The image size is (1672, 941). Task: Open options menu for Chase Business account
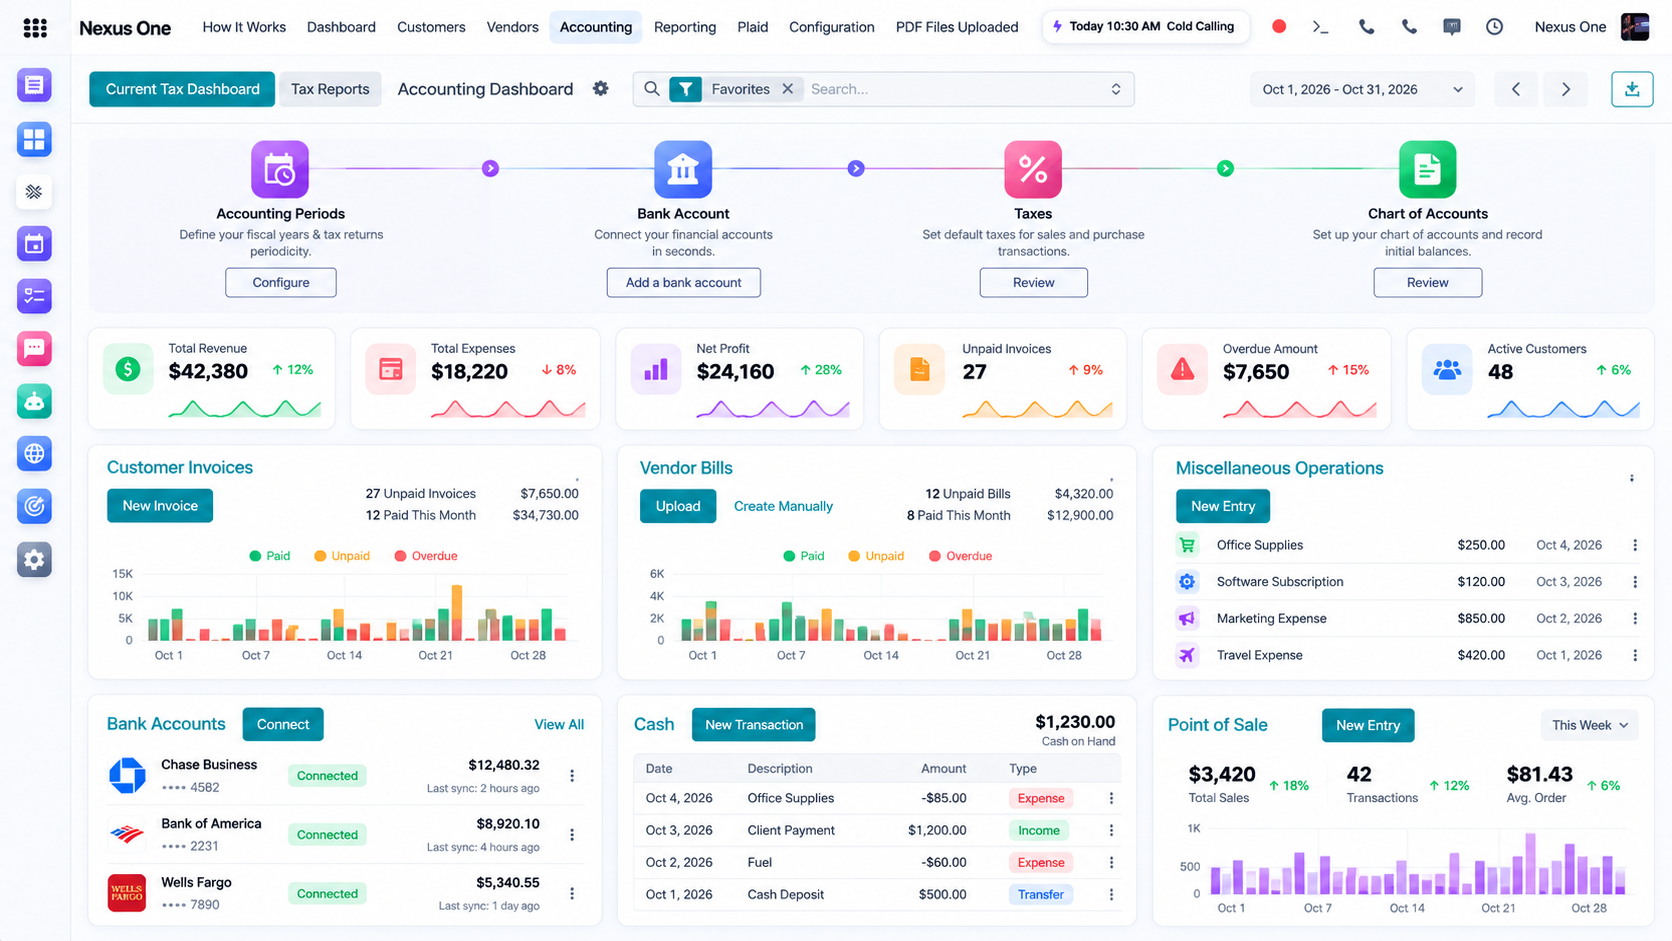tap(572, 776)
